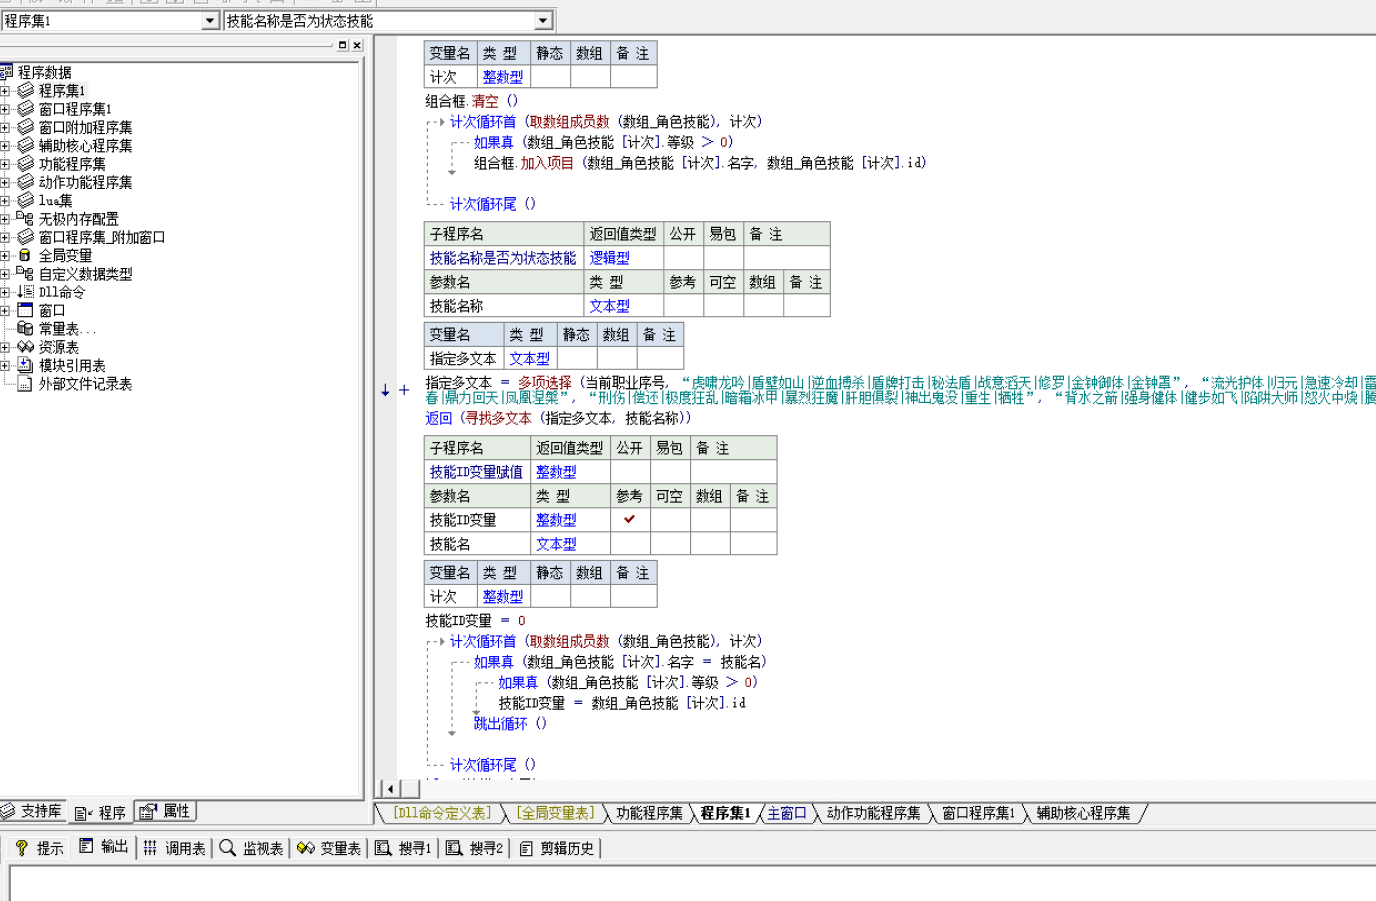1376x901 pixels.
Task: Click the Dll命令 arrow icon
Action: [26, 292]
